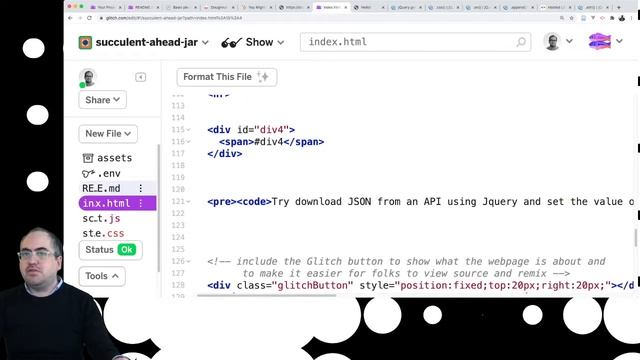Open the README.md file

coord(101,188)
